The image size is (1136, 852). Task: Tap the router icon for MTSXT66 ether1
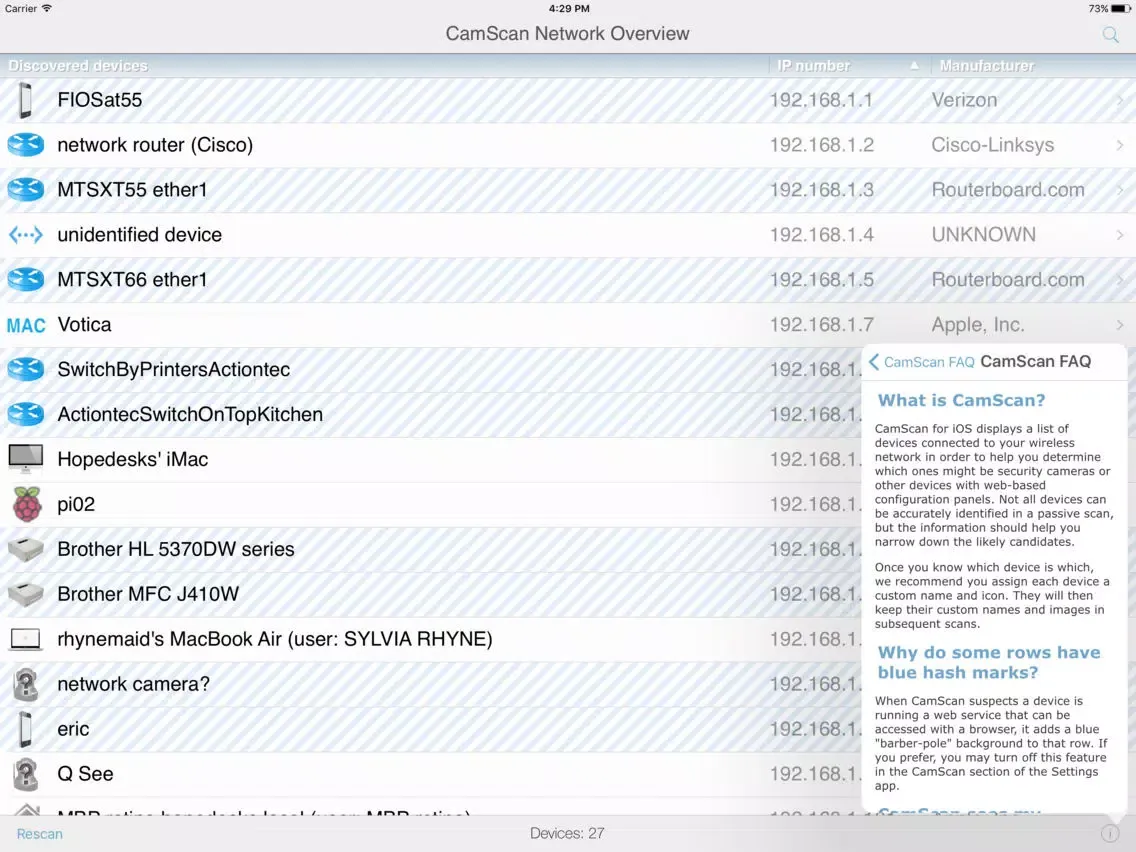coord(25,280)
